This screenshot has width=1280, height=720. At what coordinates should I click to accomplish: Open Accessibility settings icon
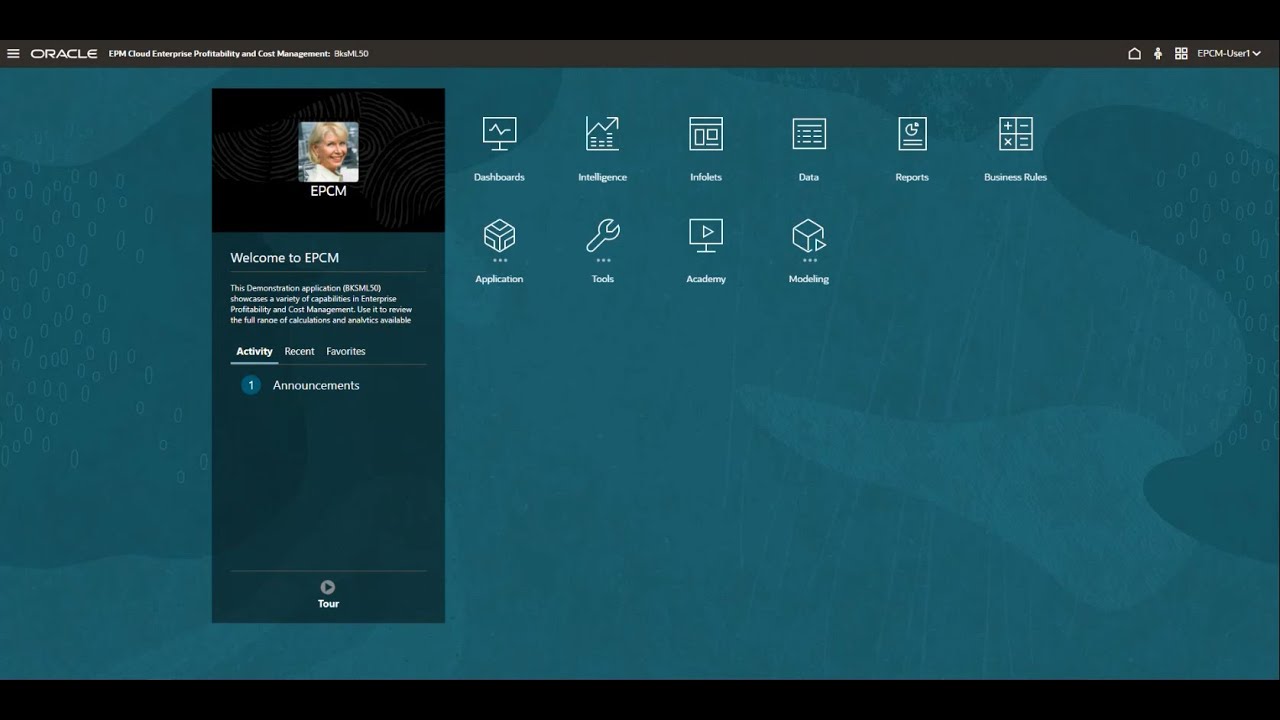[1158, 54]
